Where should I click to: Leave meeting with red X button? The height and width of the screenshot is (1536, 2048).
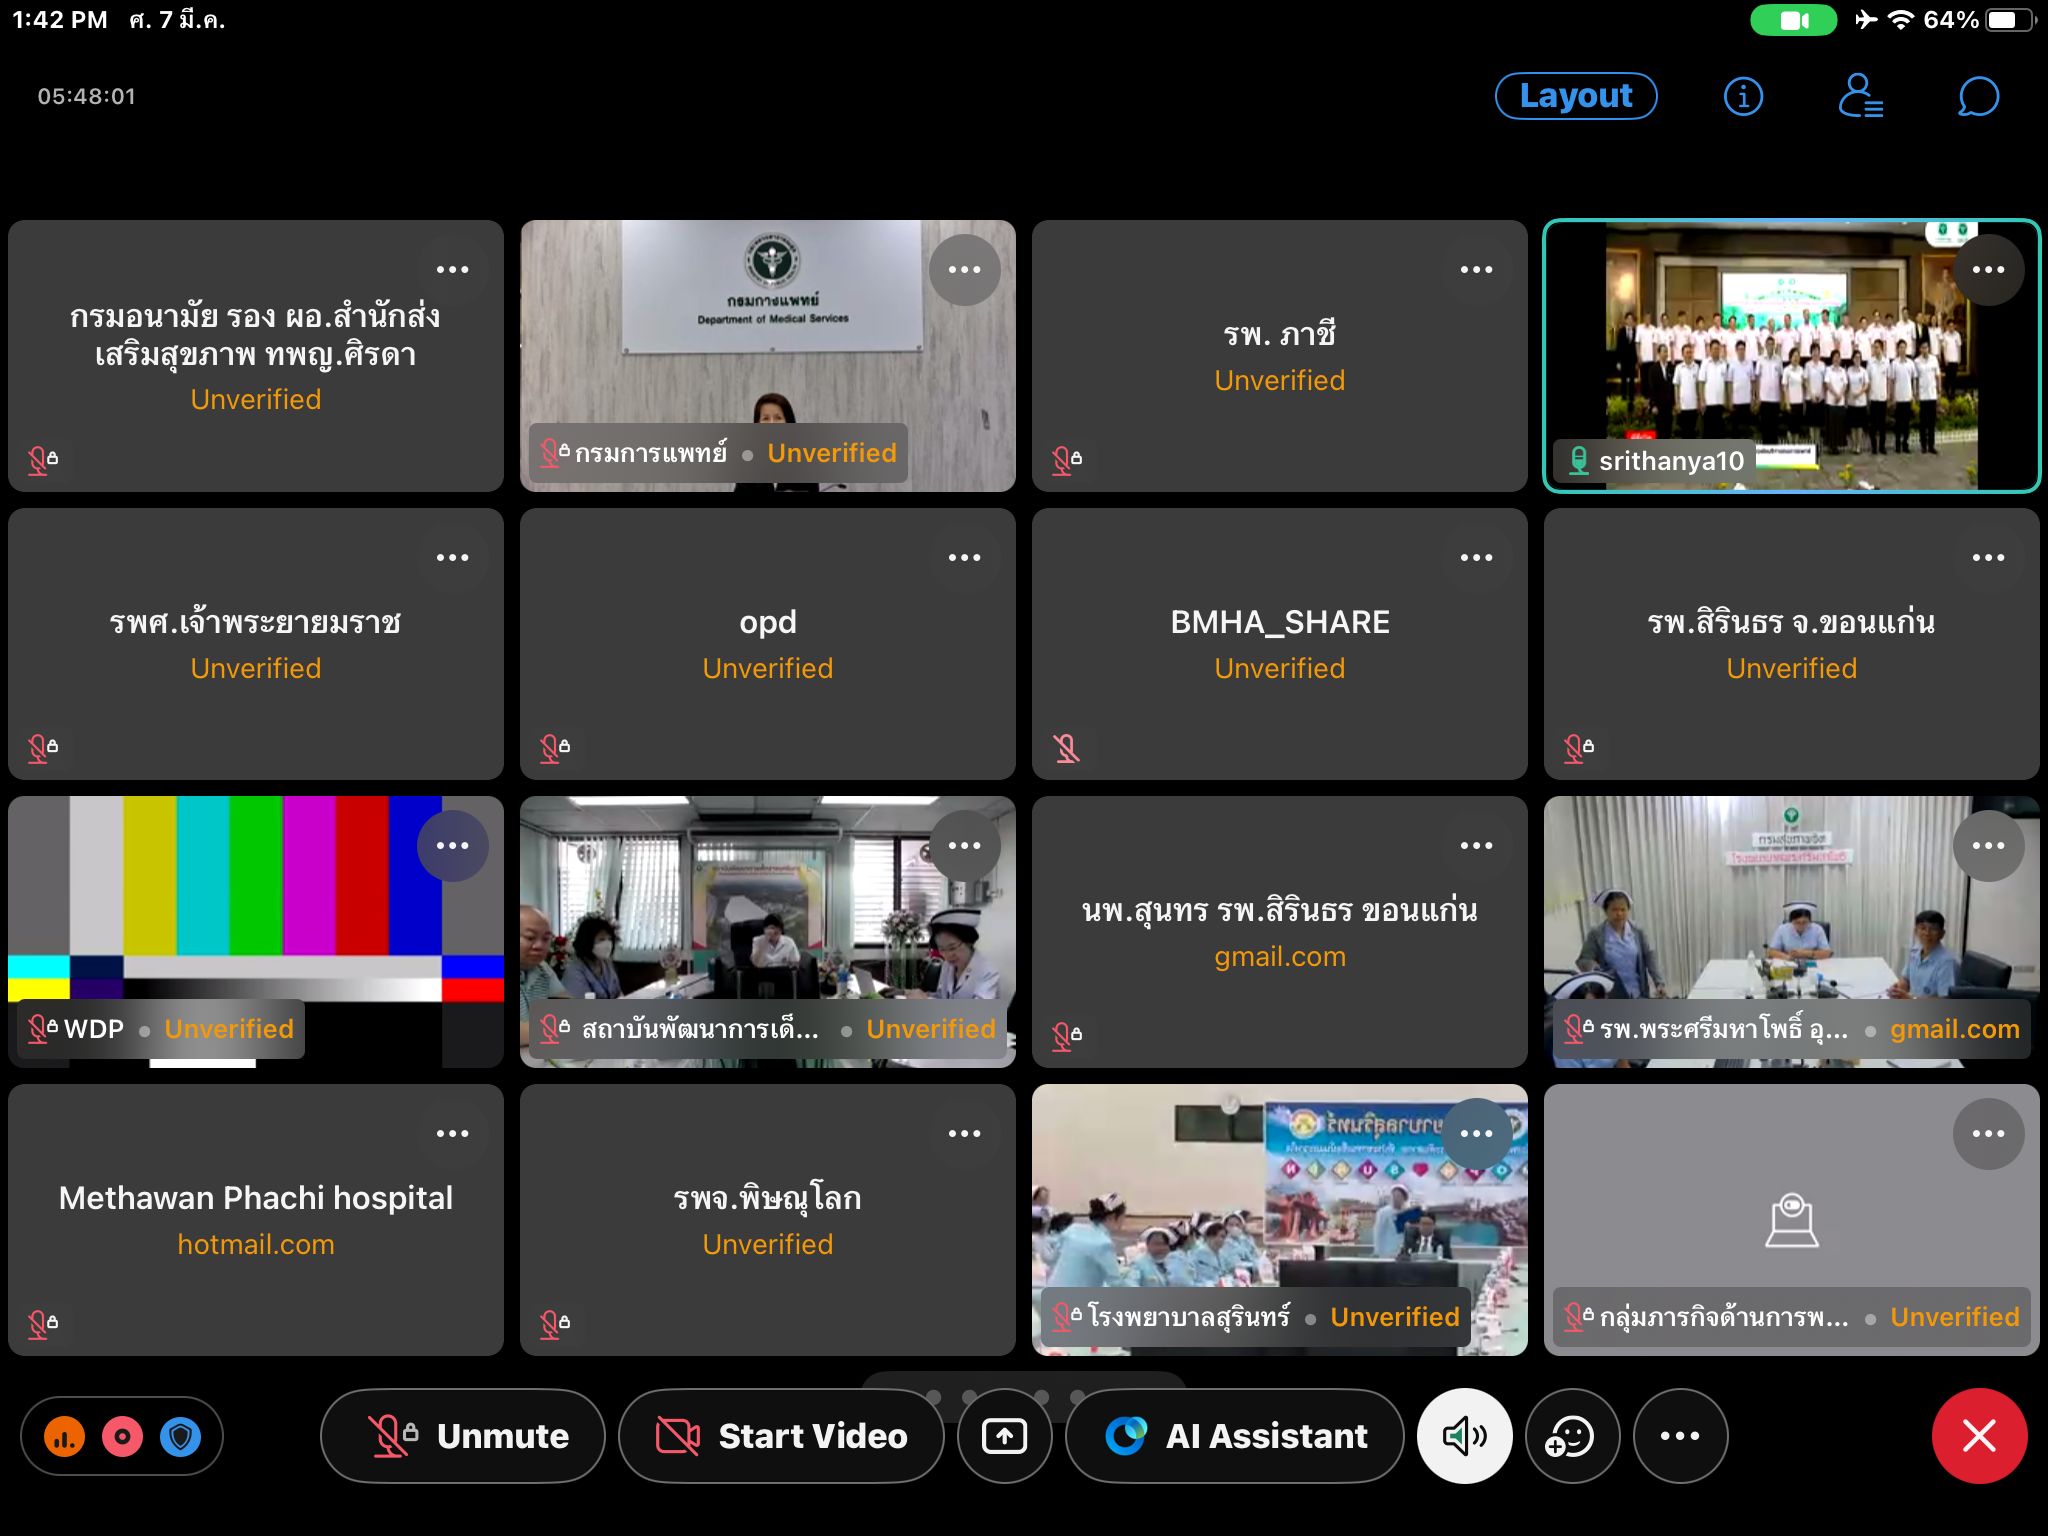coord(1979,1436)
